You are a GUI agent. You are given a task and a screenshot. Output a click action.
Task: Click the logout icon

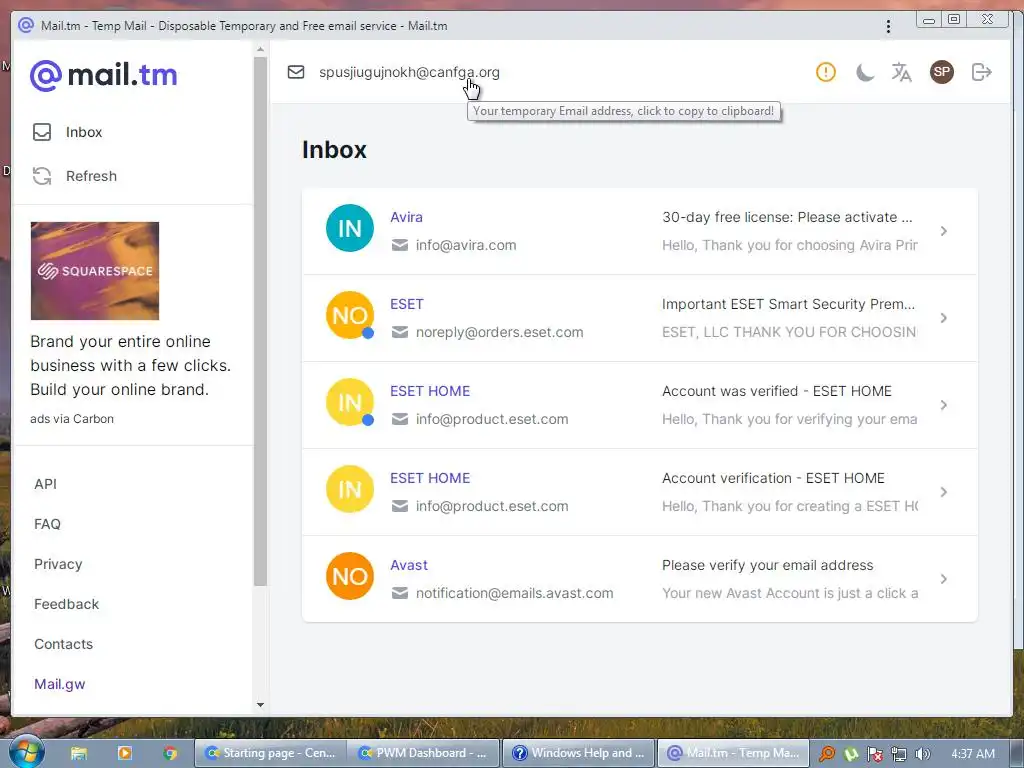(x=982, y=72)
